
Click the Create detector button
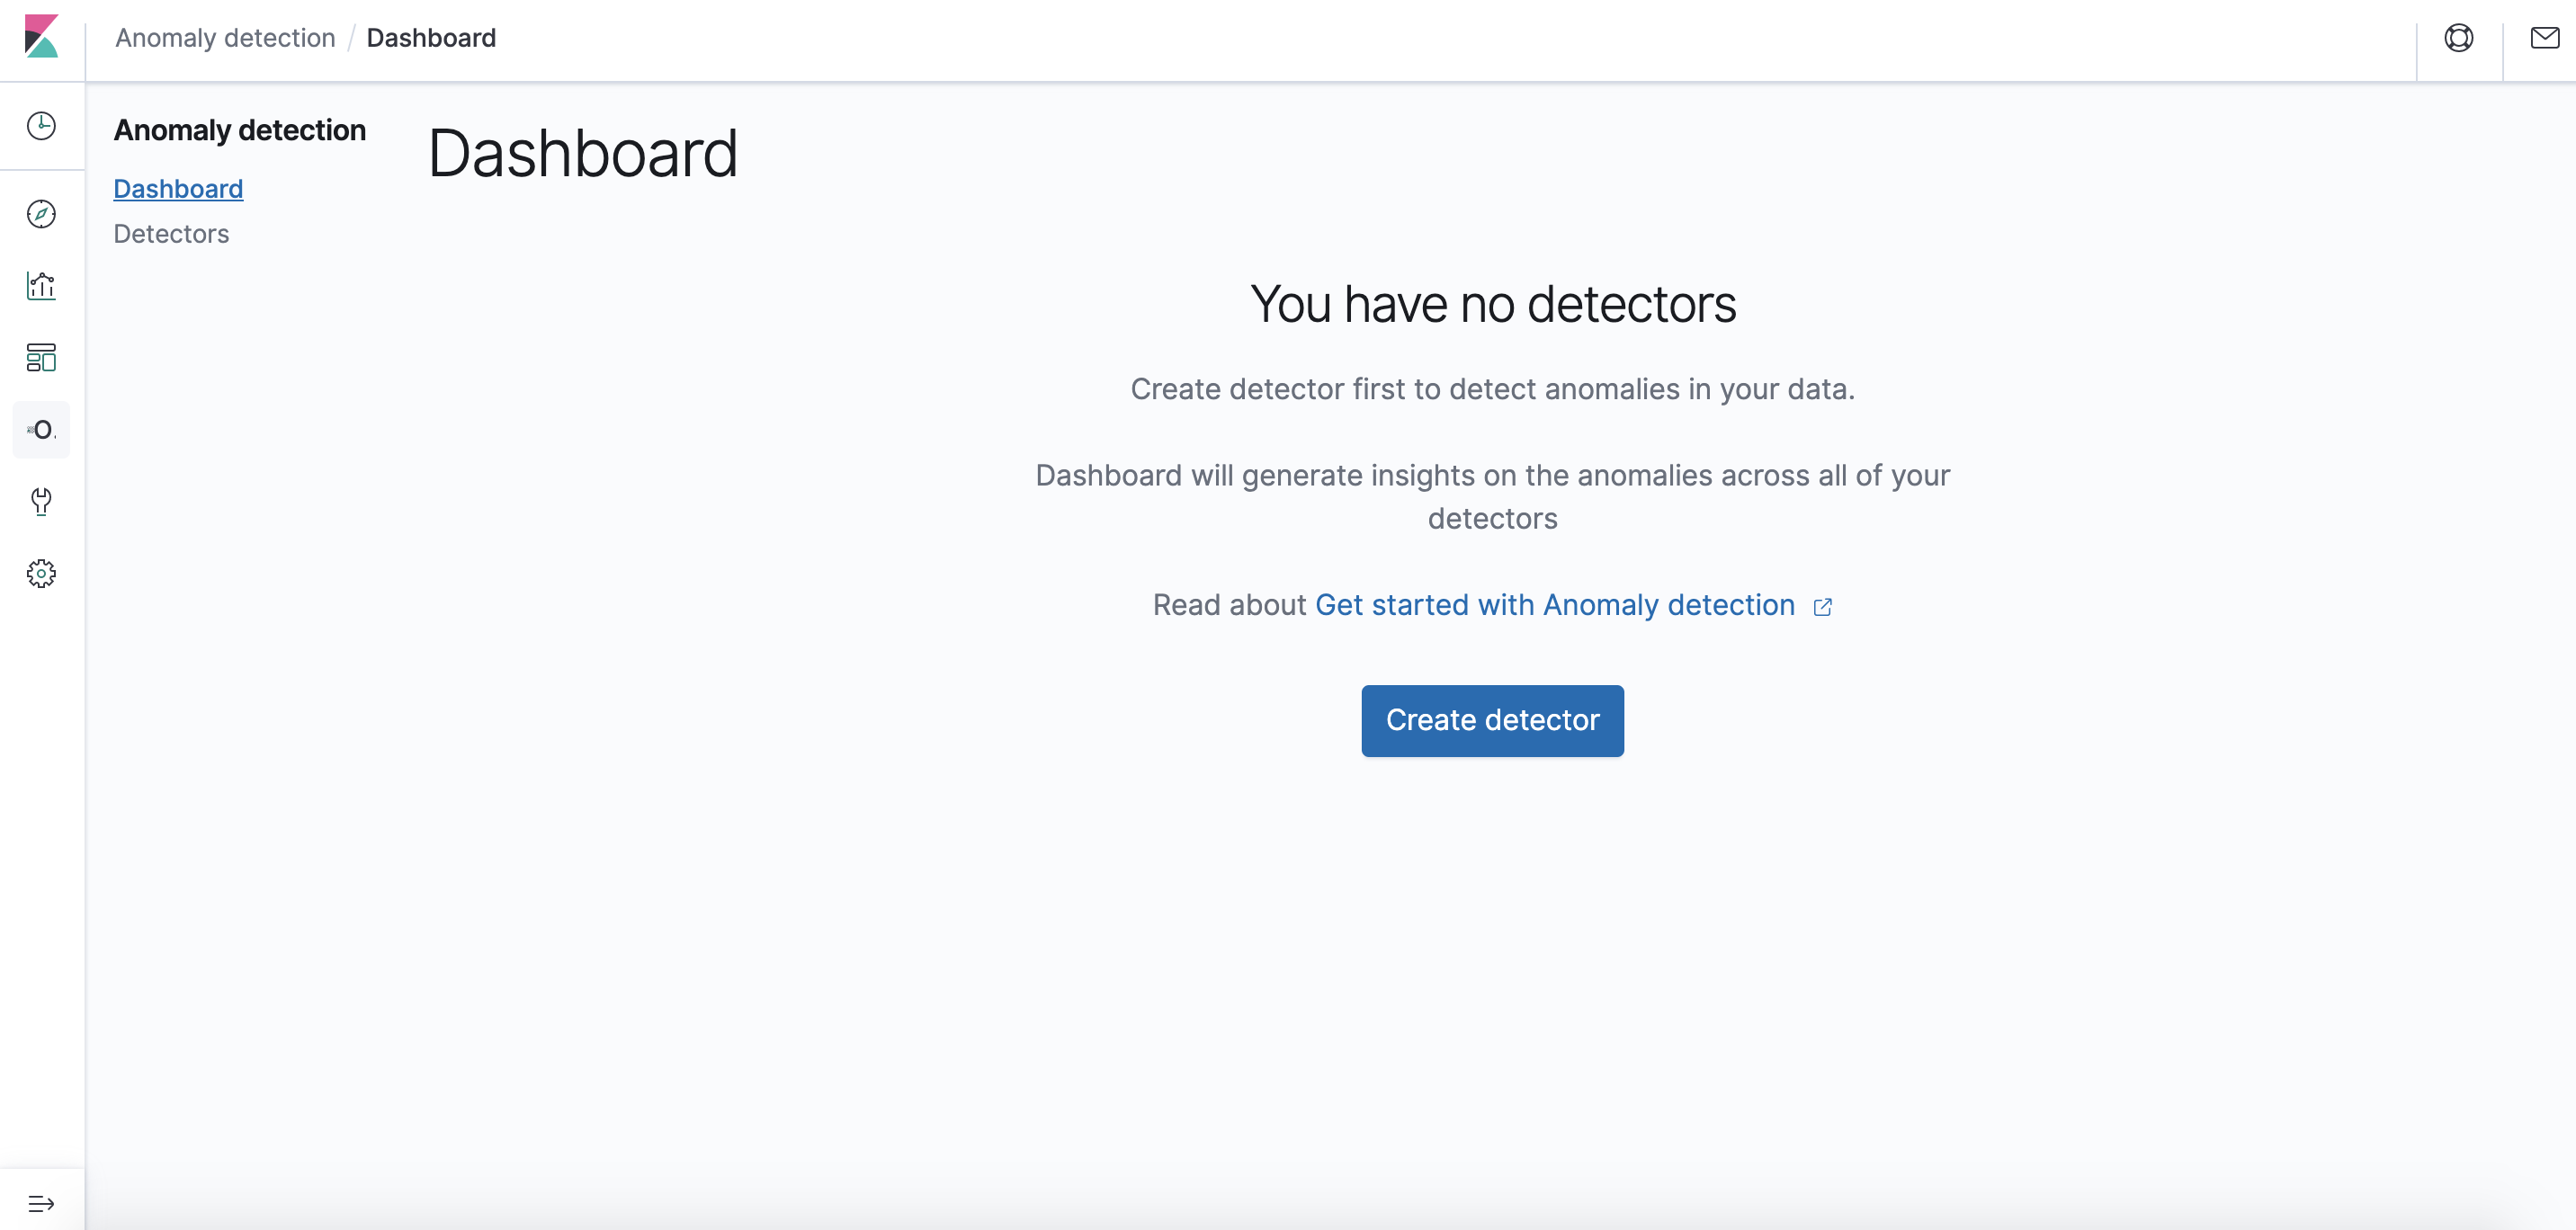(x=1491, y=720)
